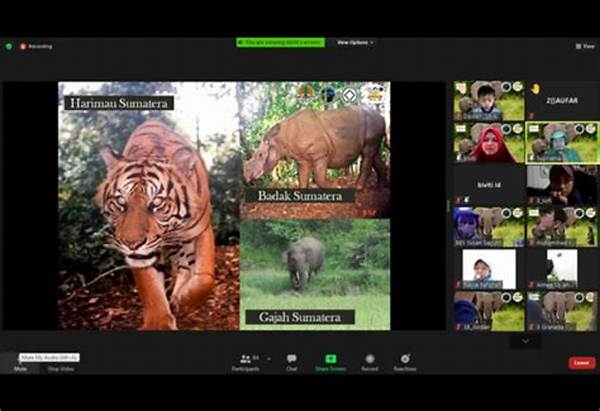Click the raised hand icon on AUFAR tile
The height and width of the screenshot is (411, 600).
[x=535, y=89]
